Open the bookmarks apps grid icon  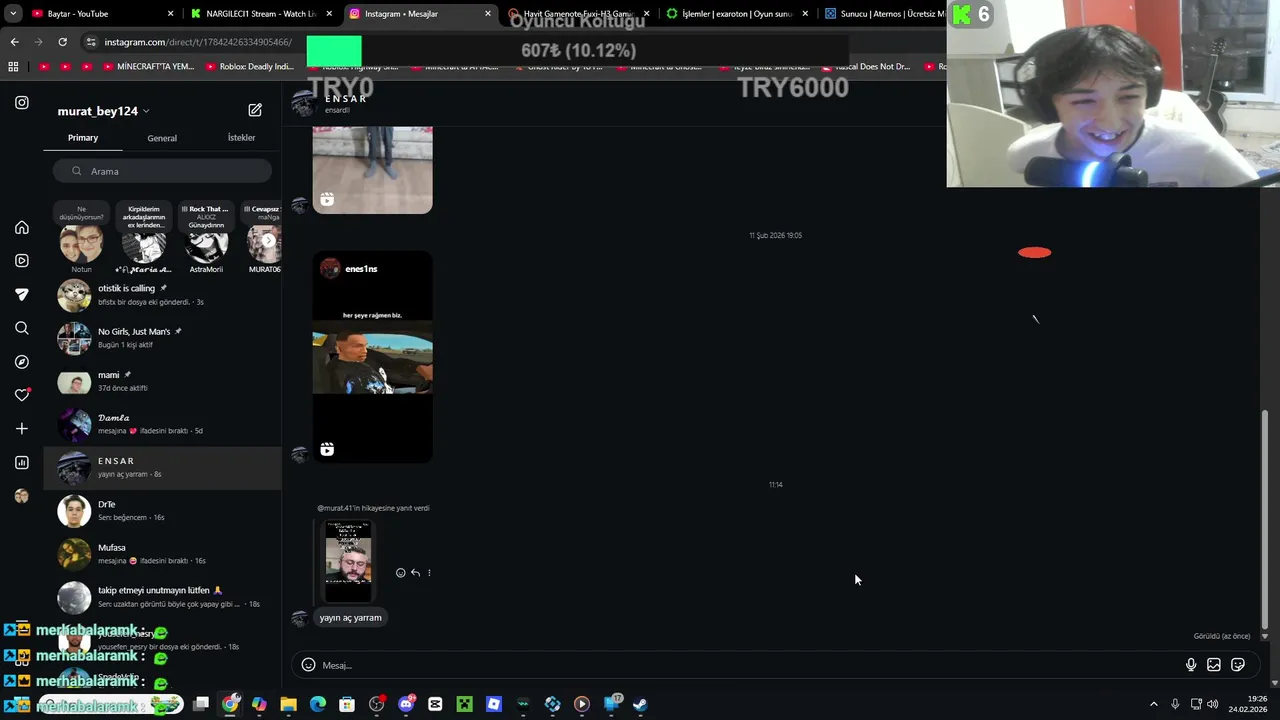click(13, 67)
